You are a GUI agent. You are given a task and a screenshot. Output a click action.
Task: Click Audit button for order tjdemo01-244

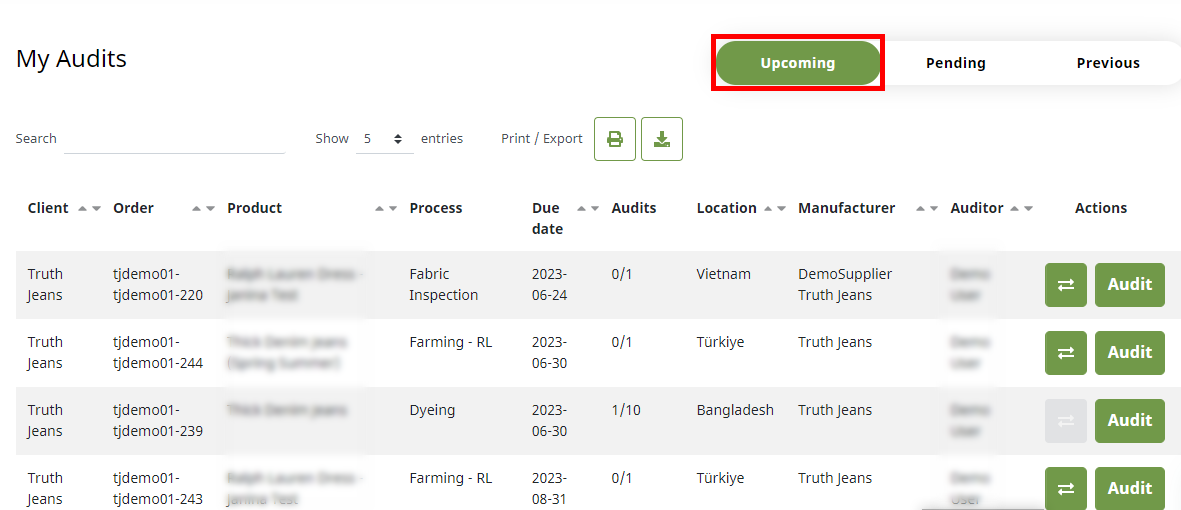[x=1129, y=353]
